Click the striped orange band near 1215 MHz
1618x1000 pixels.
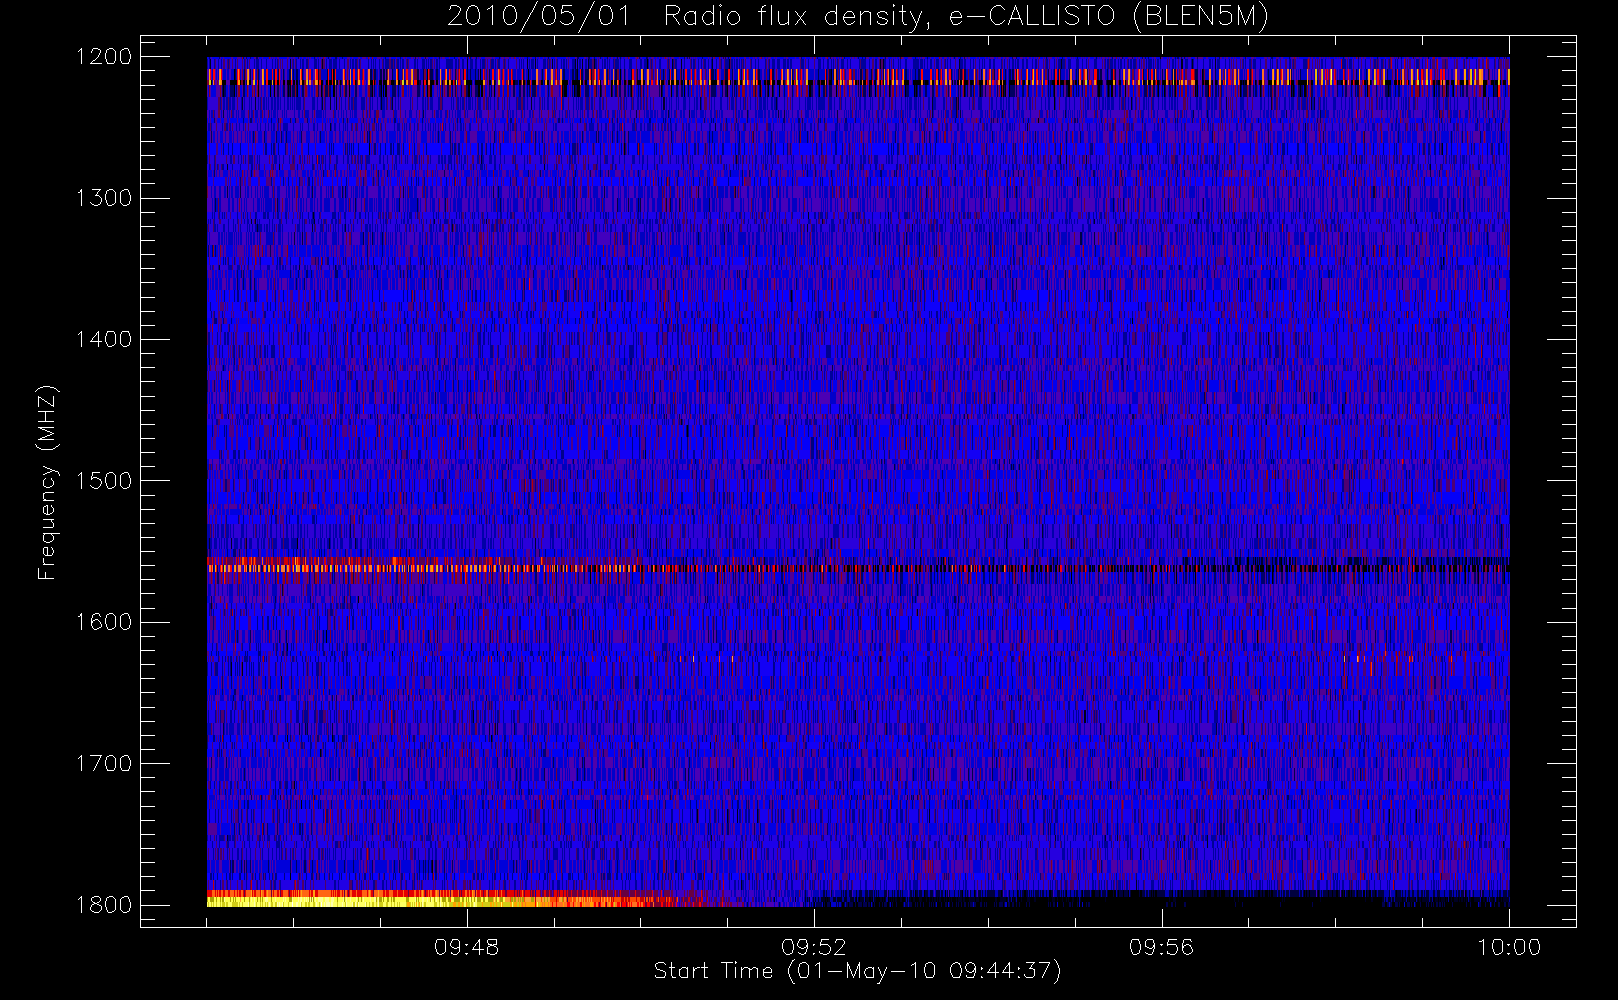tap(858, 76)
